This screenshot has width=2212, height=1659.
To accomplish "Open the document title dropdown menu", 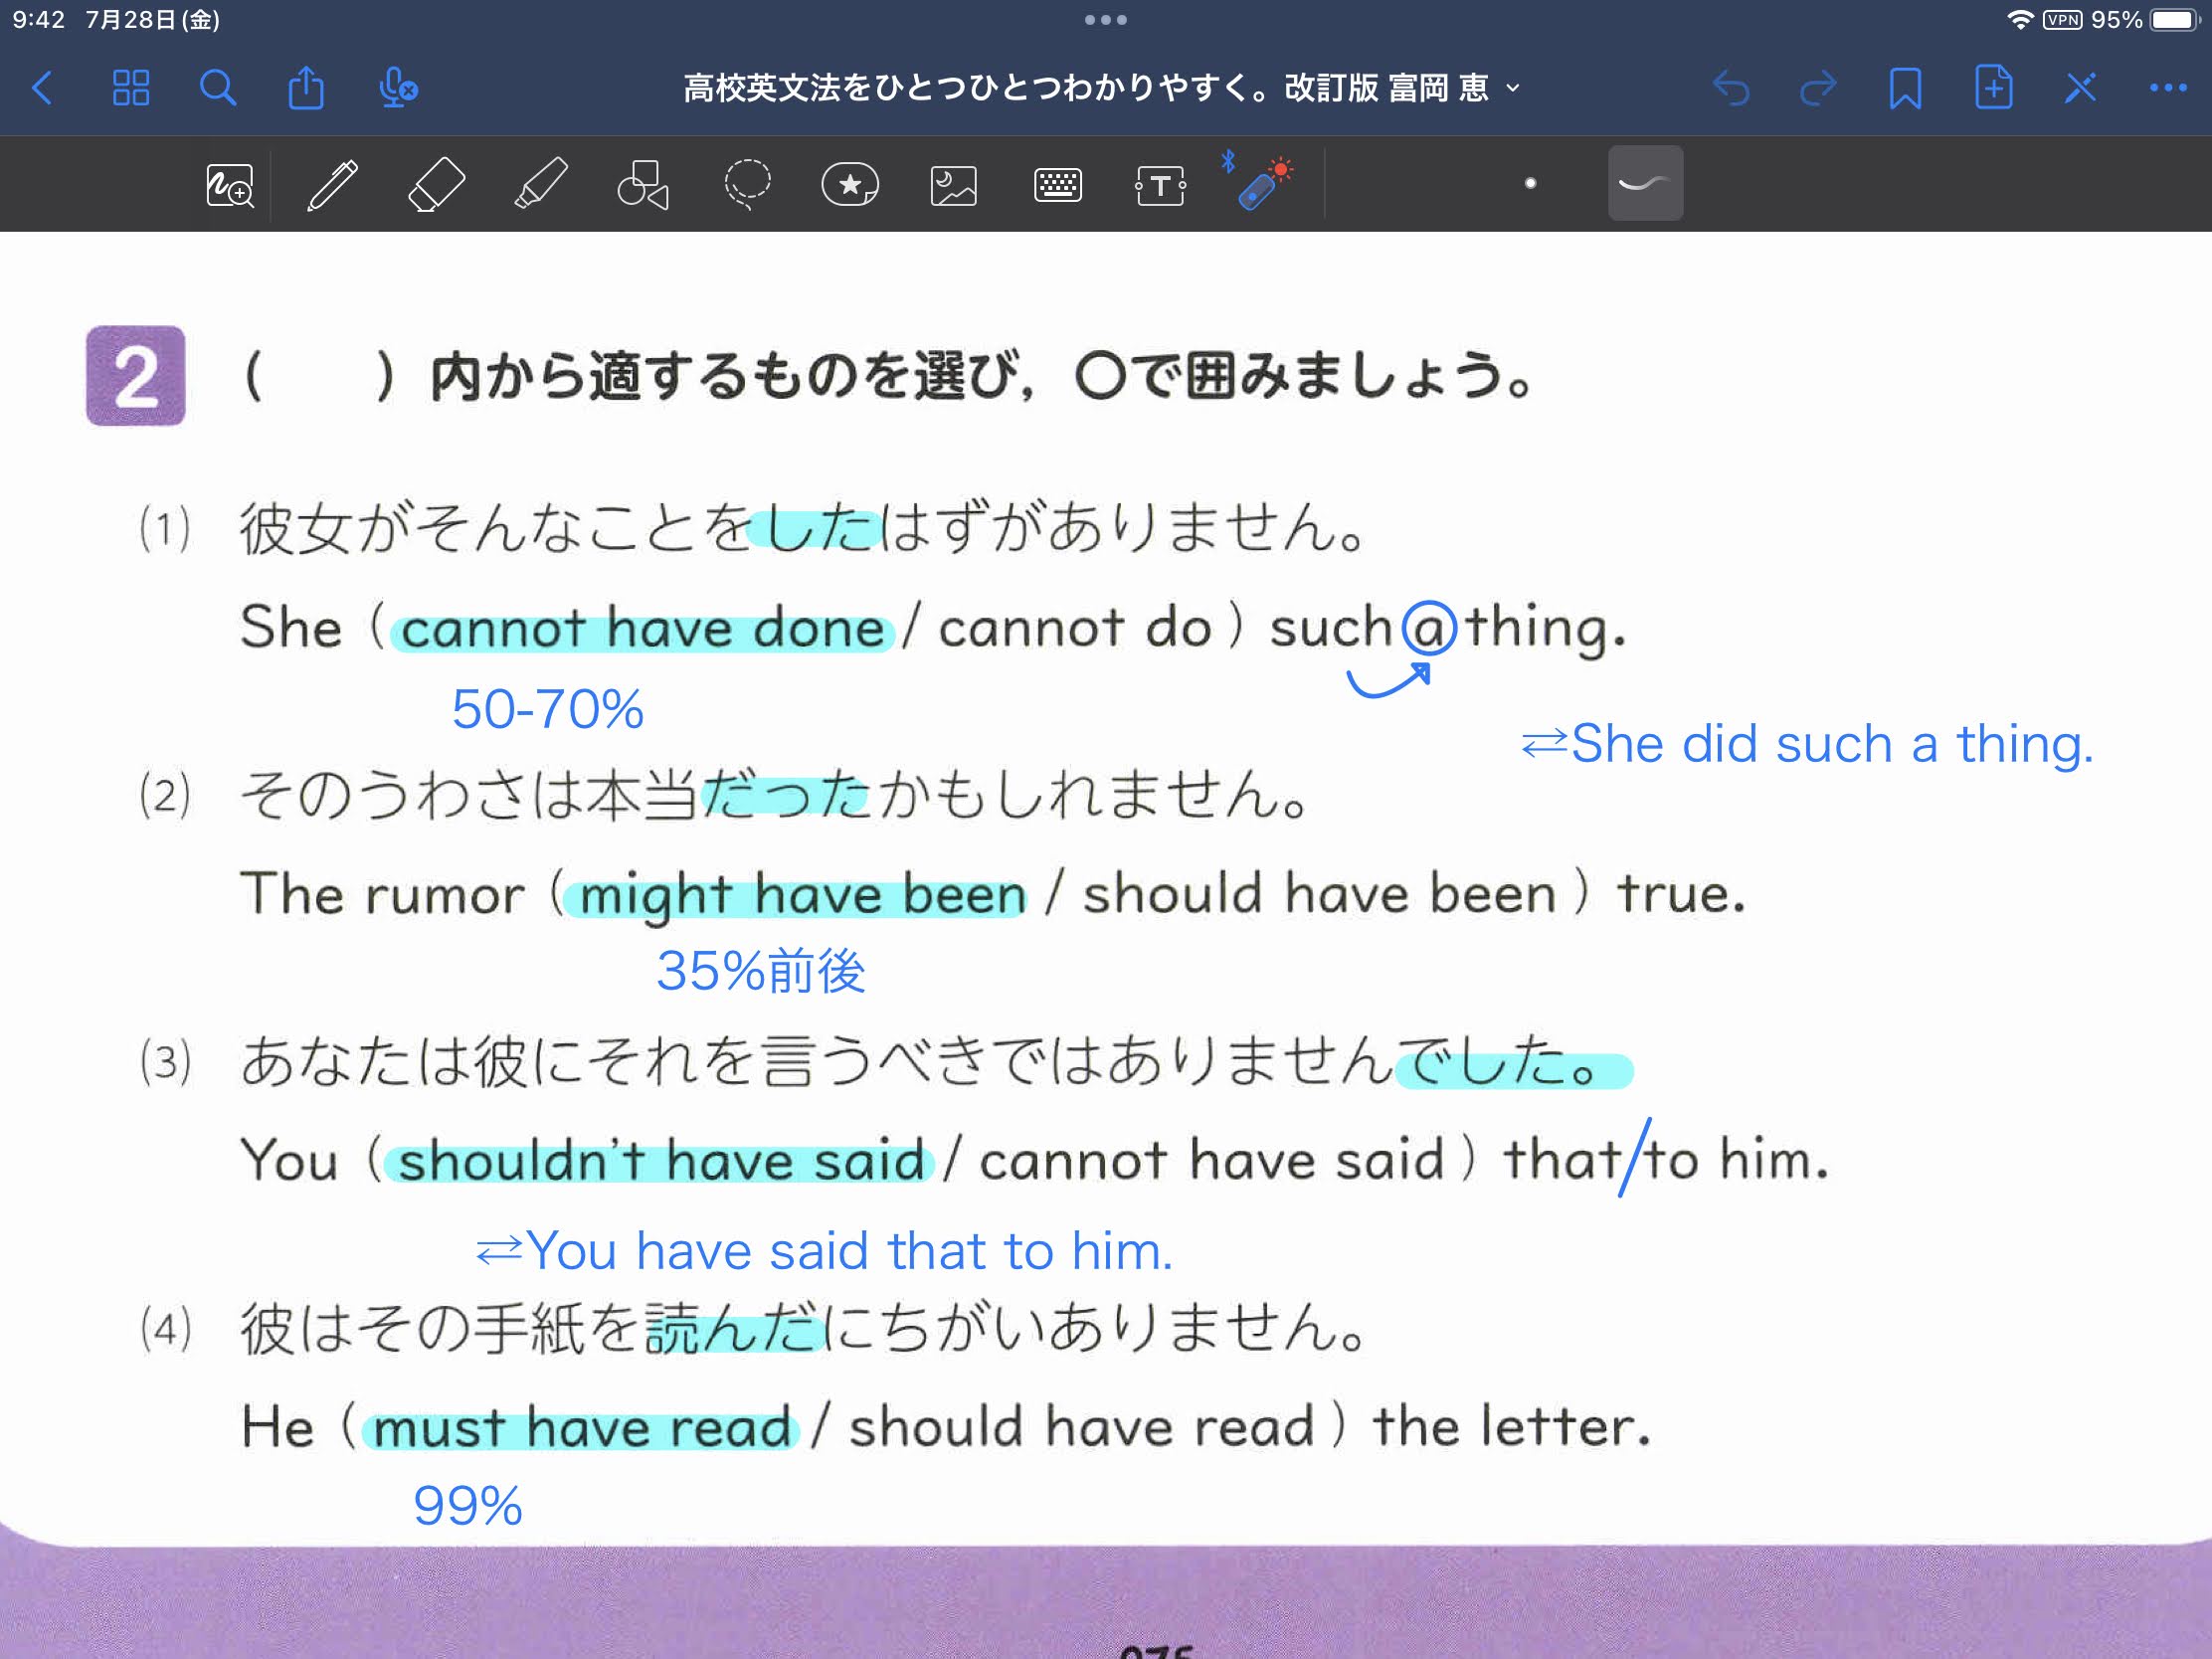I will tap(1513, 88).
